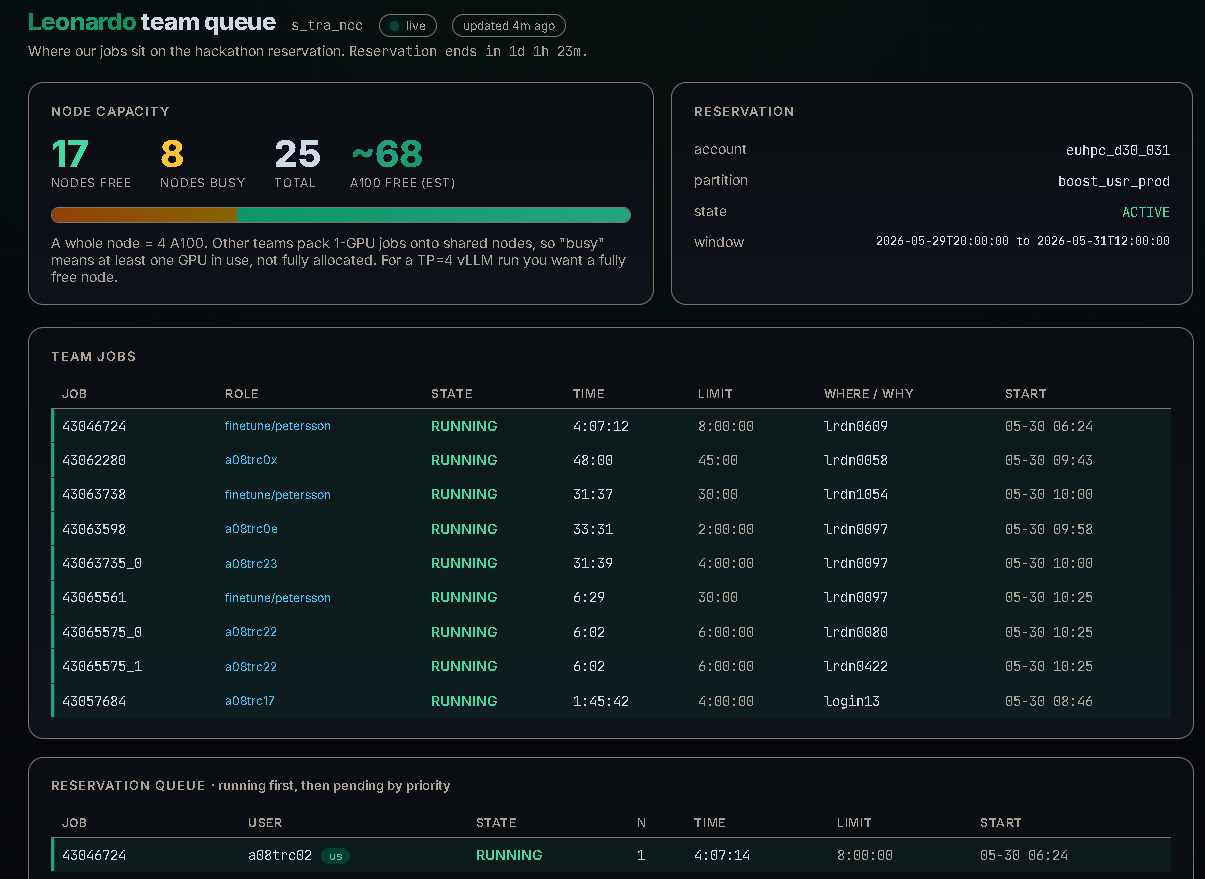The width and height of the screenshot is (1205, 879).
Task: Open a08trc22 link in row 43065575_1
Action: click(x=251, y=666)
